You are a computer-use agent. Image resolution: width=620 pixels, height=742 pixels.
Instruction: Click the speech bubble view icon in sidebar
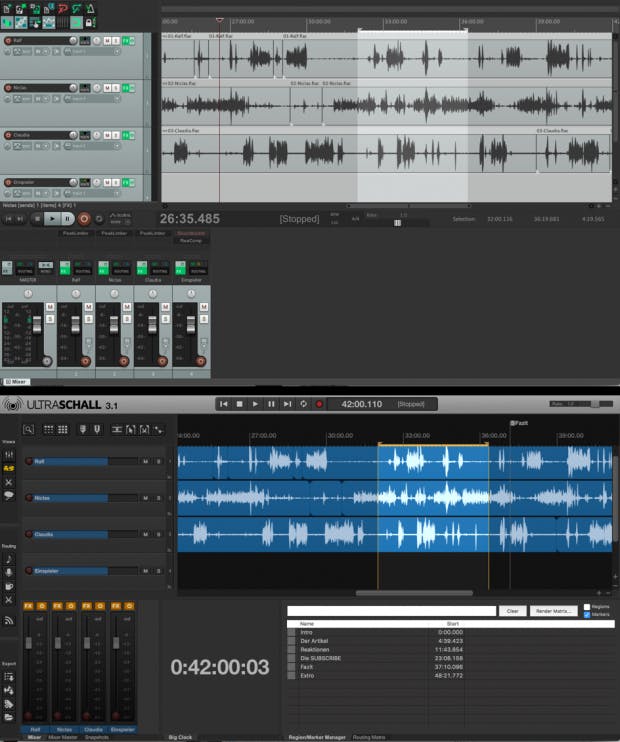click(9, 495)
